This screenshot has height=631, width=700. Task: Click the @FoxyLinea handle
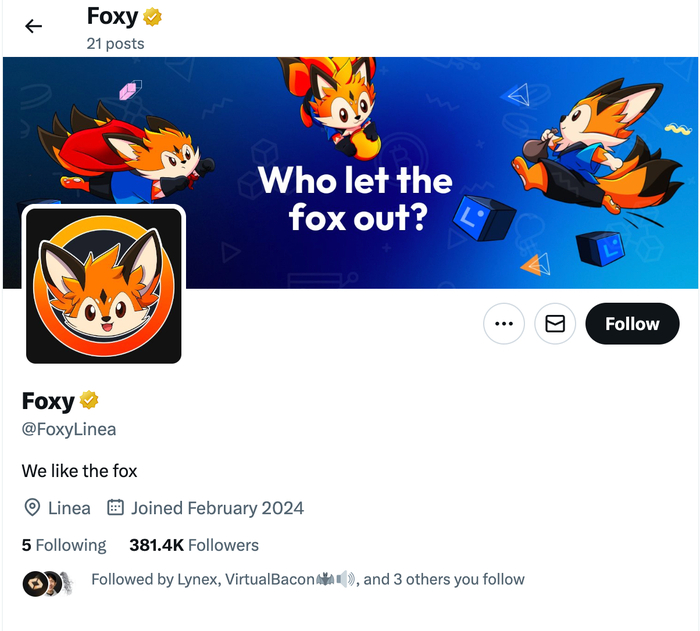tap(69, 429)
